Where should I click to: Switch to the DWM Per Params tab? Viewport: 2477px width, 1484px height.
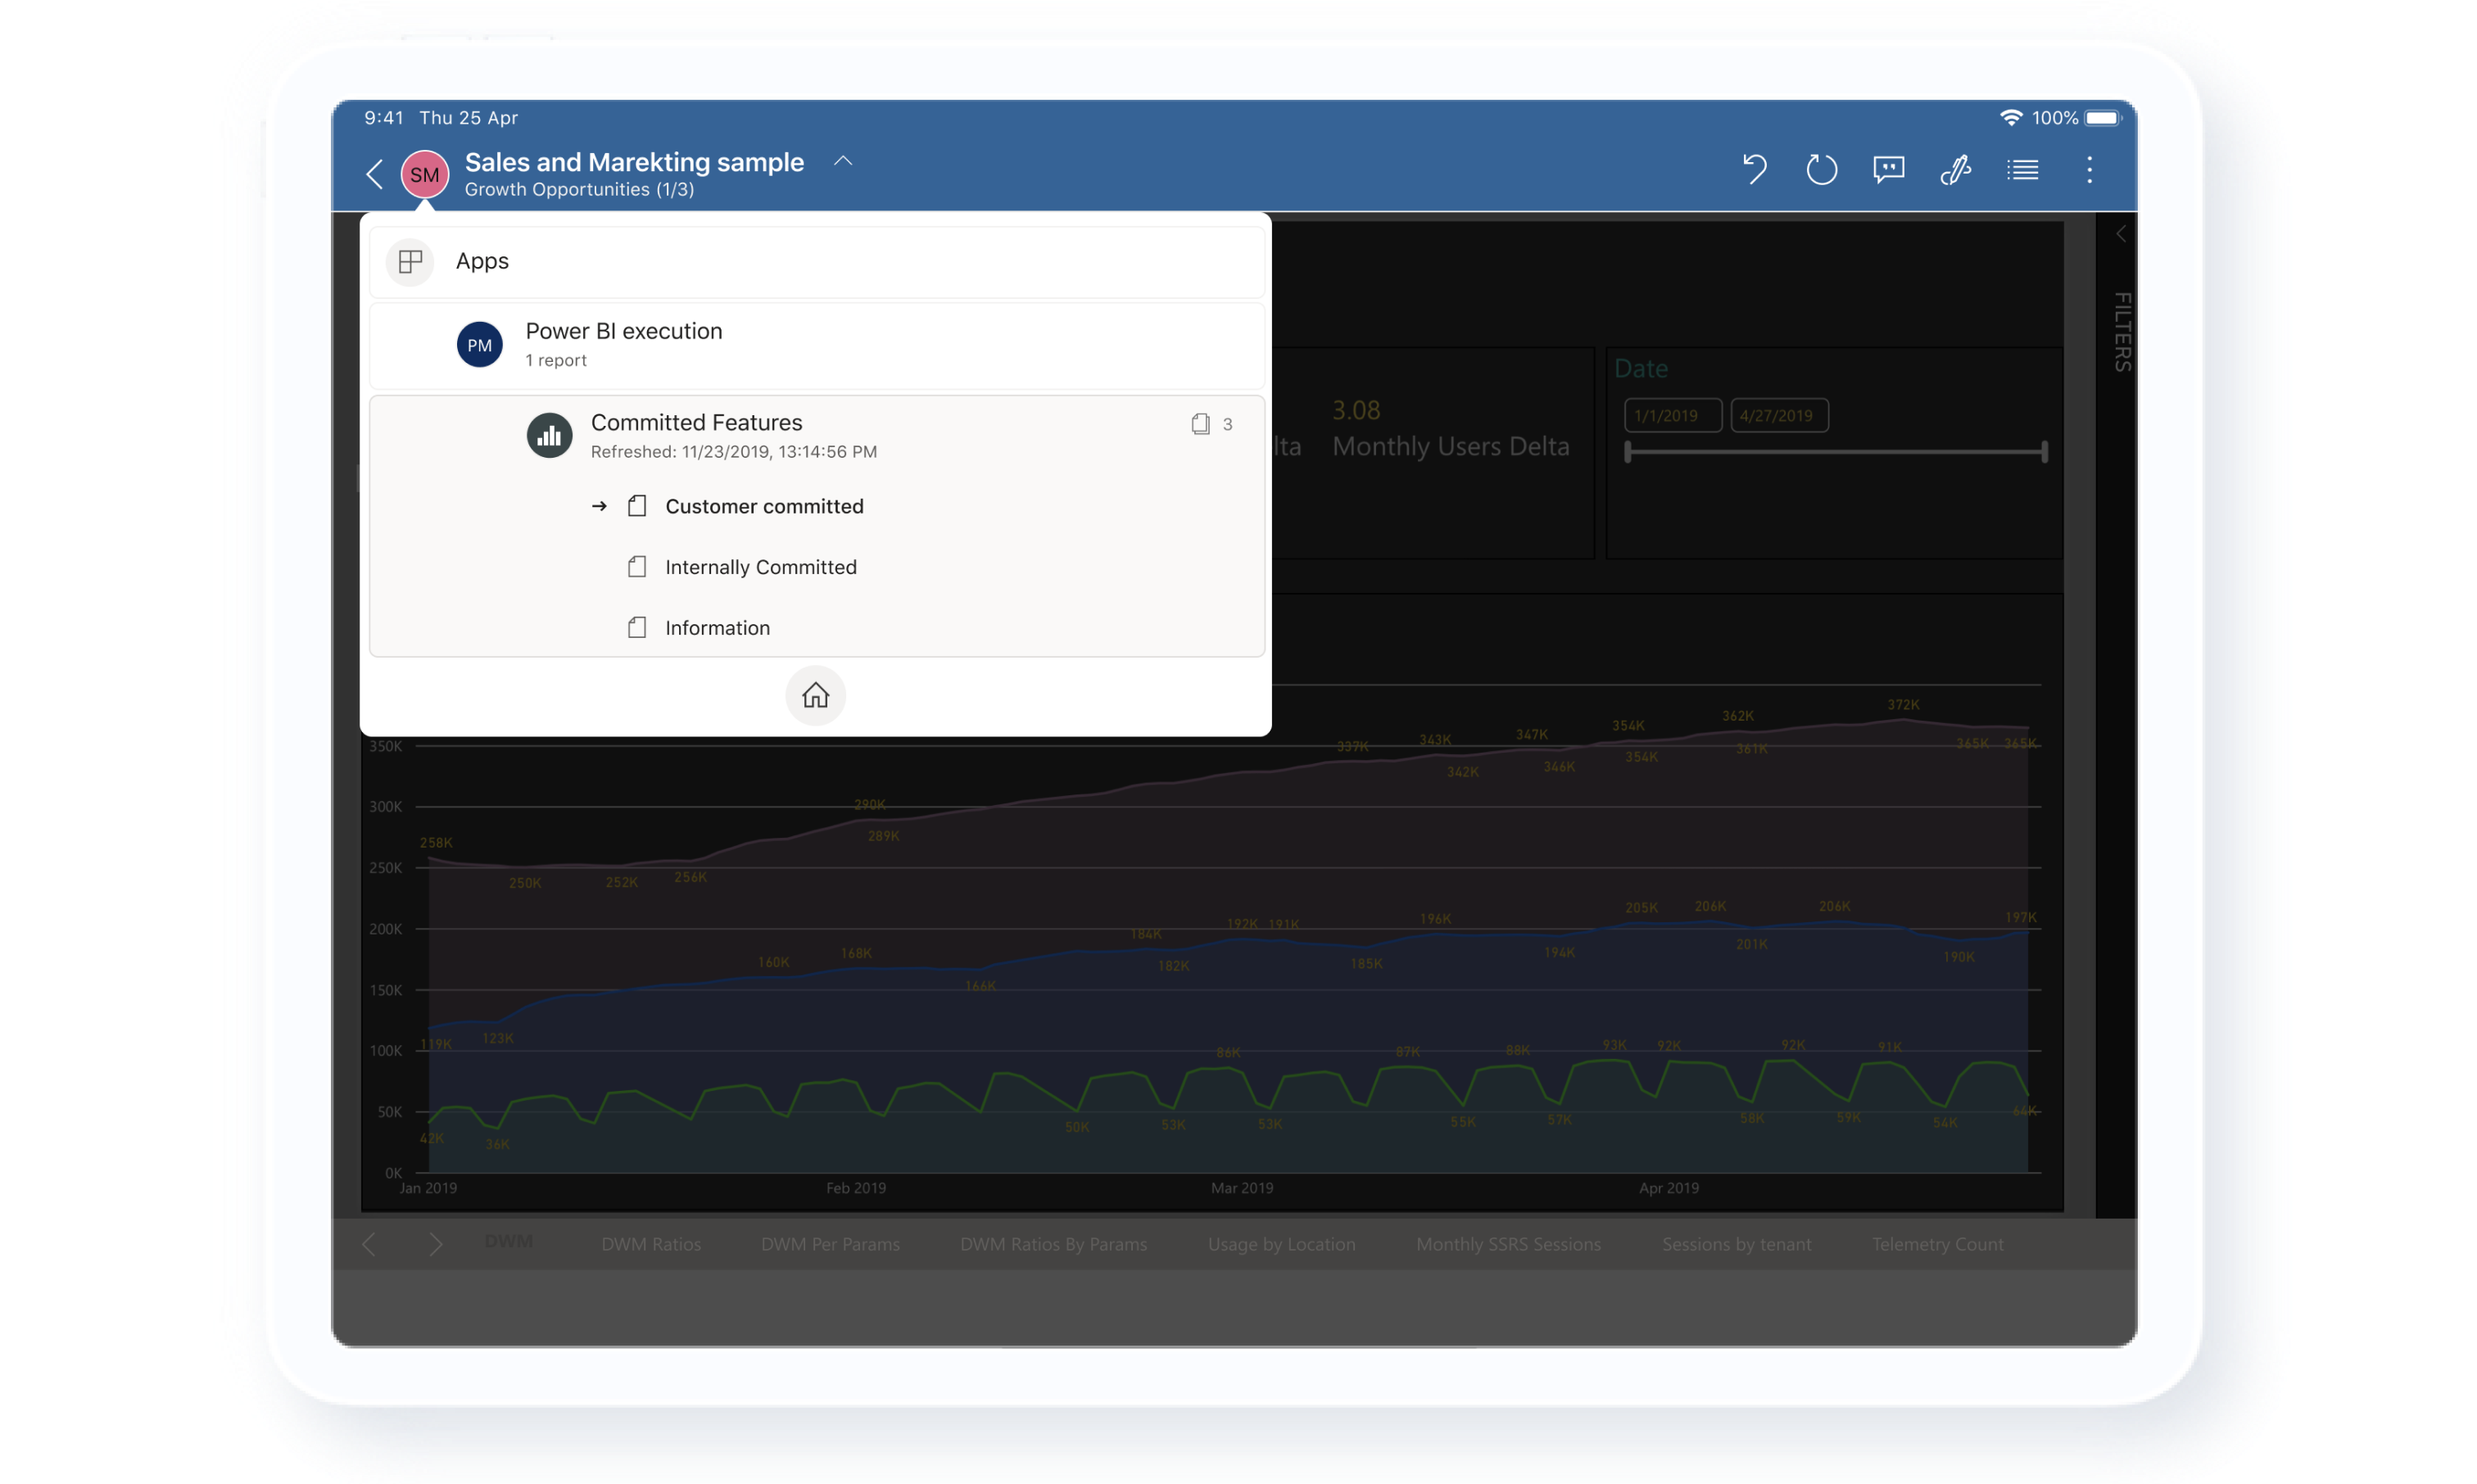point(830,1244)
